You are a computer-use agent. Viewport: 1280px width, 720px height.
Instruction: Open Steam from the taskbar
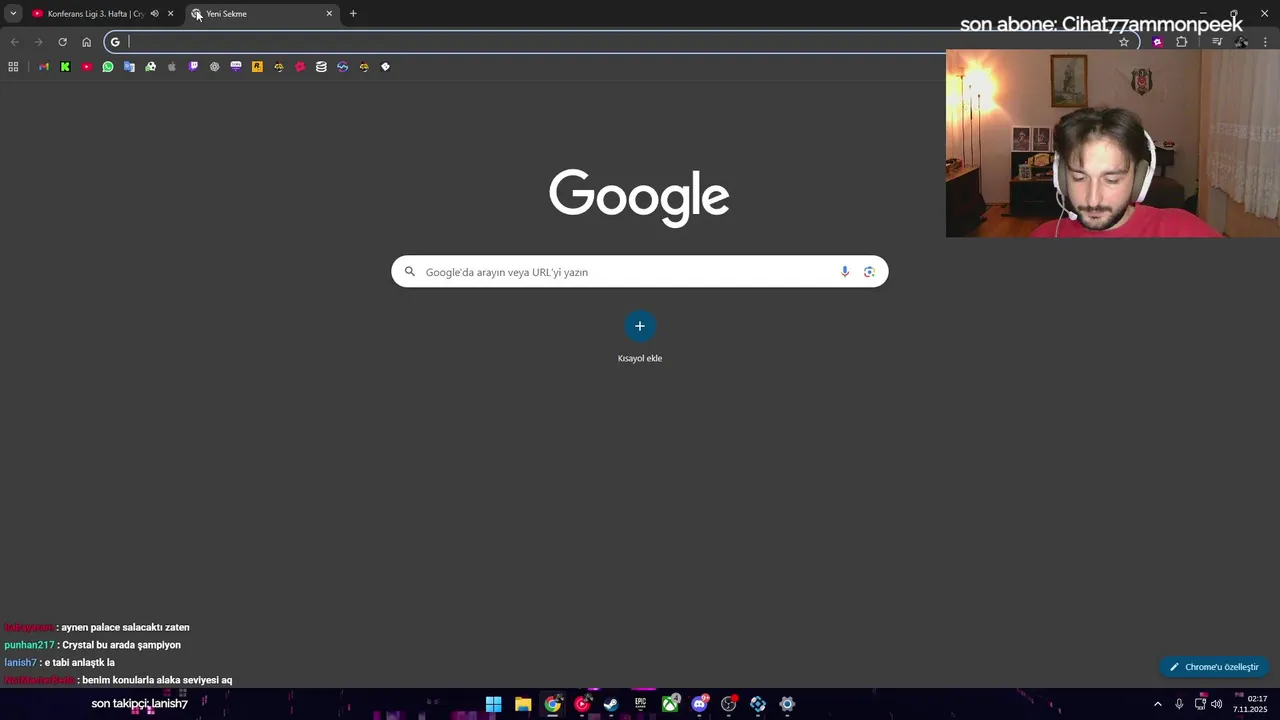611,704
